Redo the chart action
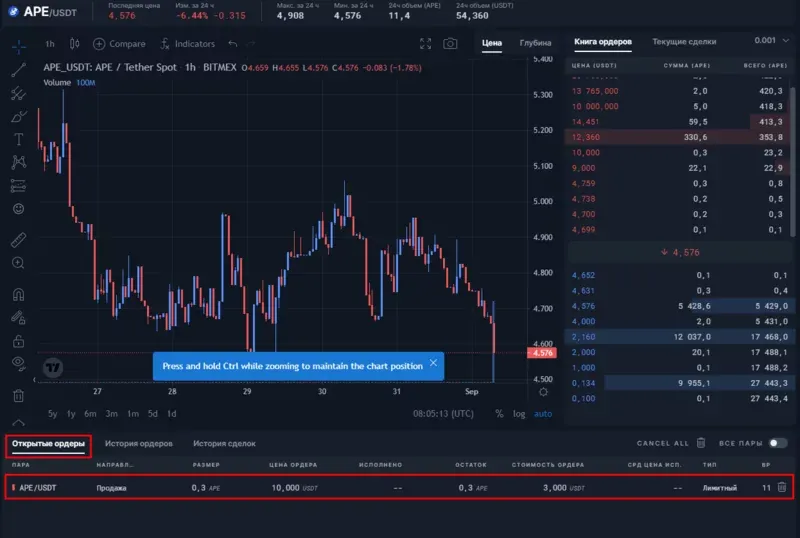Screen dimensions: 800x538 coord(251,44)
